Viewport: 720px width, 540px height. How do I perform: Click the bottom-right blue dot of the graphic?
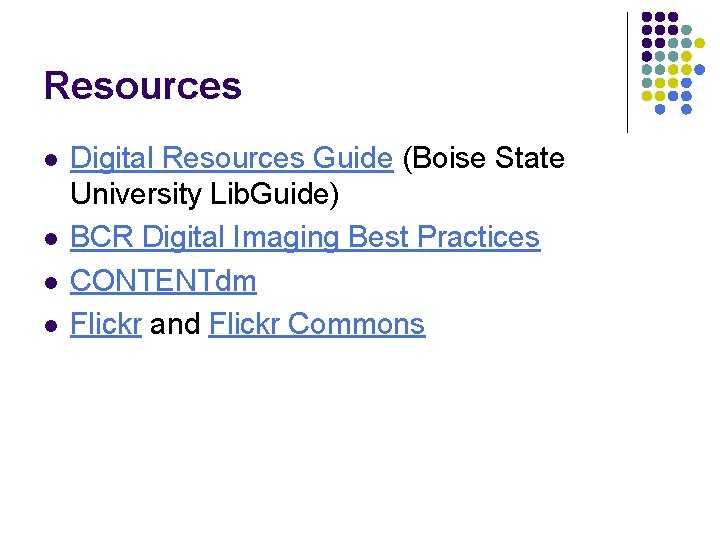(x=686, y=109)
